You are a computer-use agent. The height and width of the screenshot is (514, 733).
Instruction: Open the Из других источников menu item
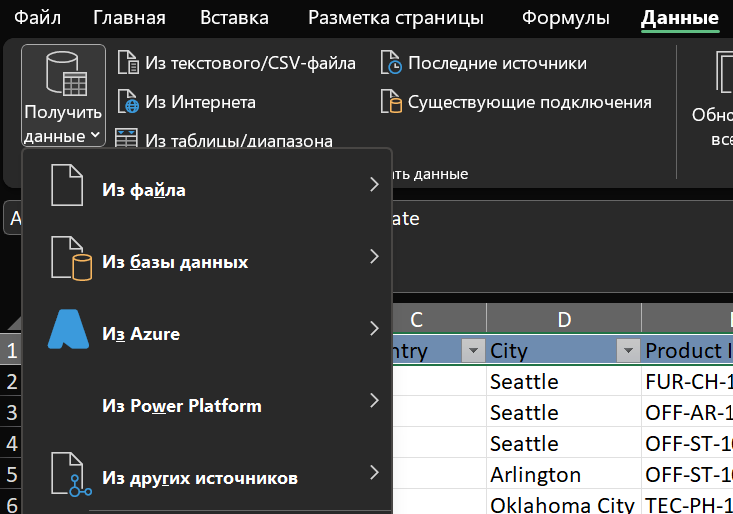[200, 477]
